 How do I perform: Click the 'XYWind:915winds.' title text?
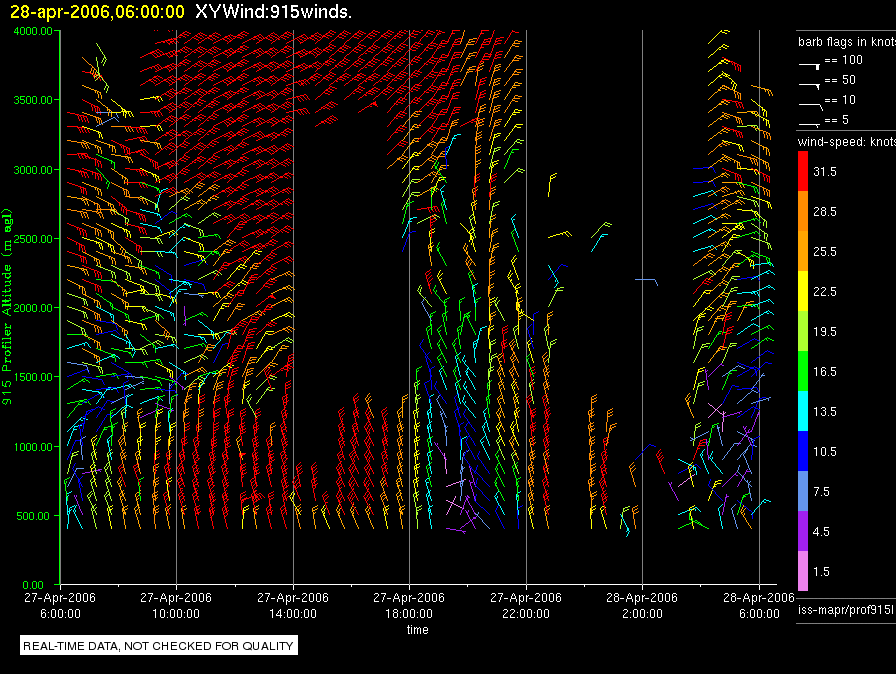(273, 11)
